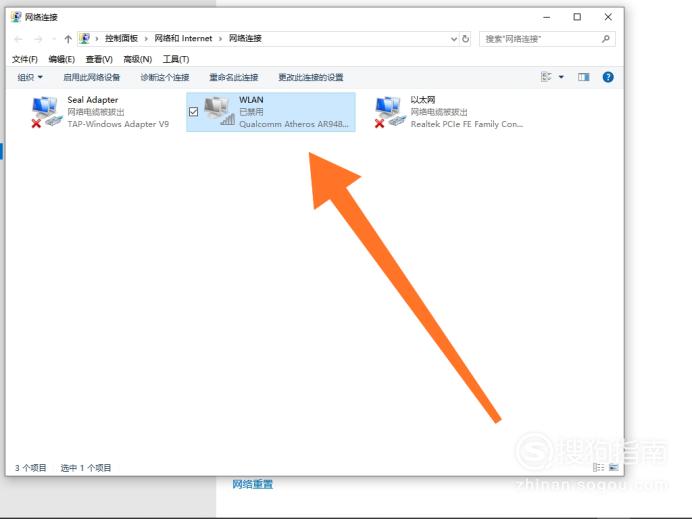Screen dimensions: 692x519
Task: Expand the 组织 dropdown menu
Action: (x=30, y=77)
